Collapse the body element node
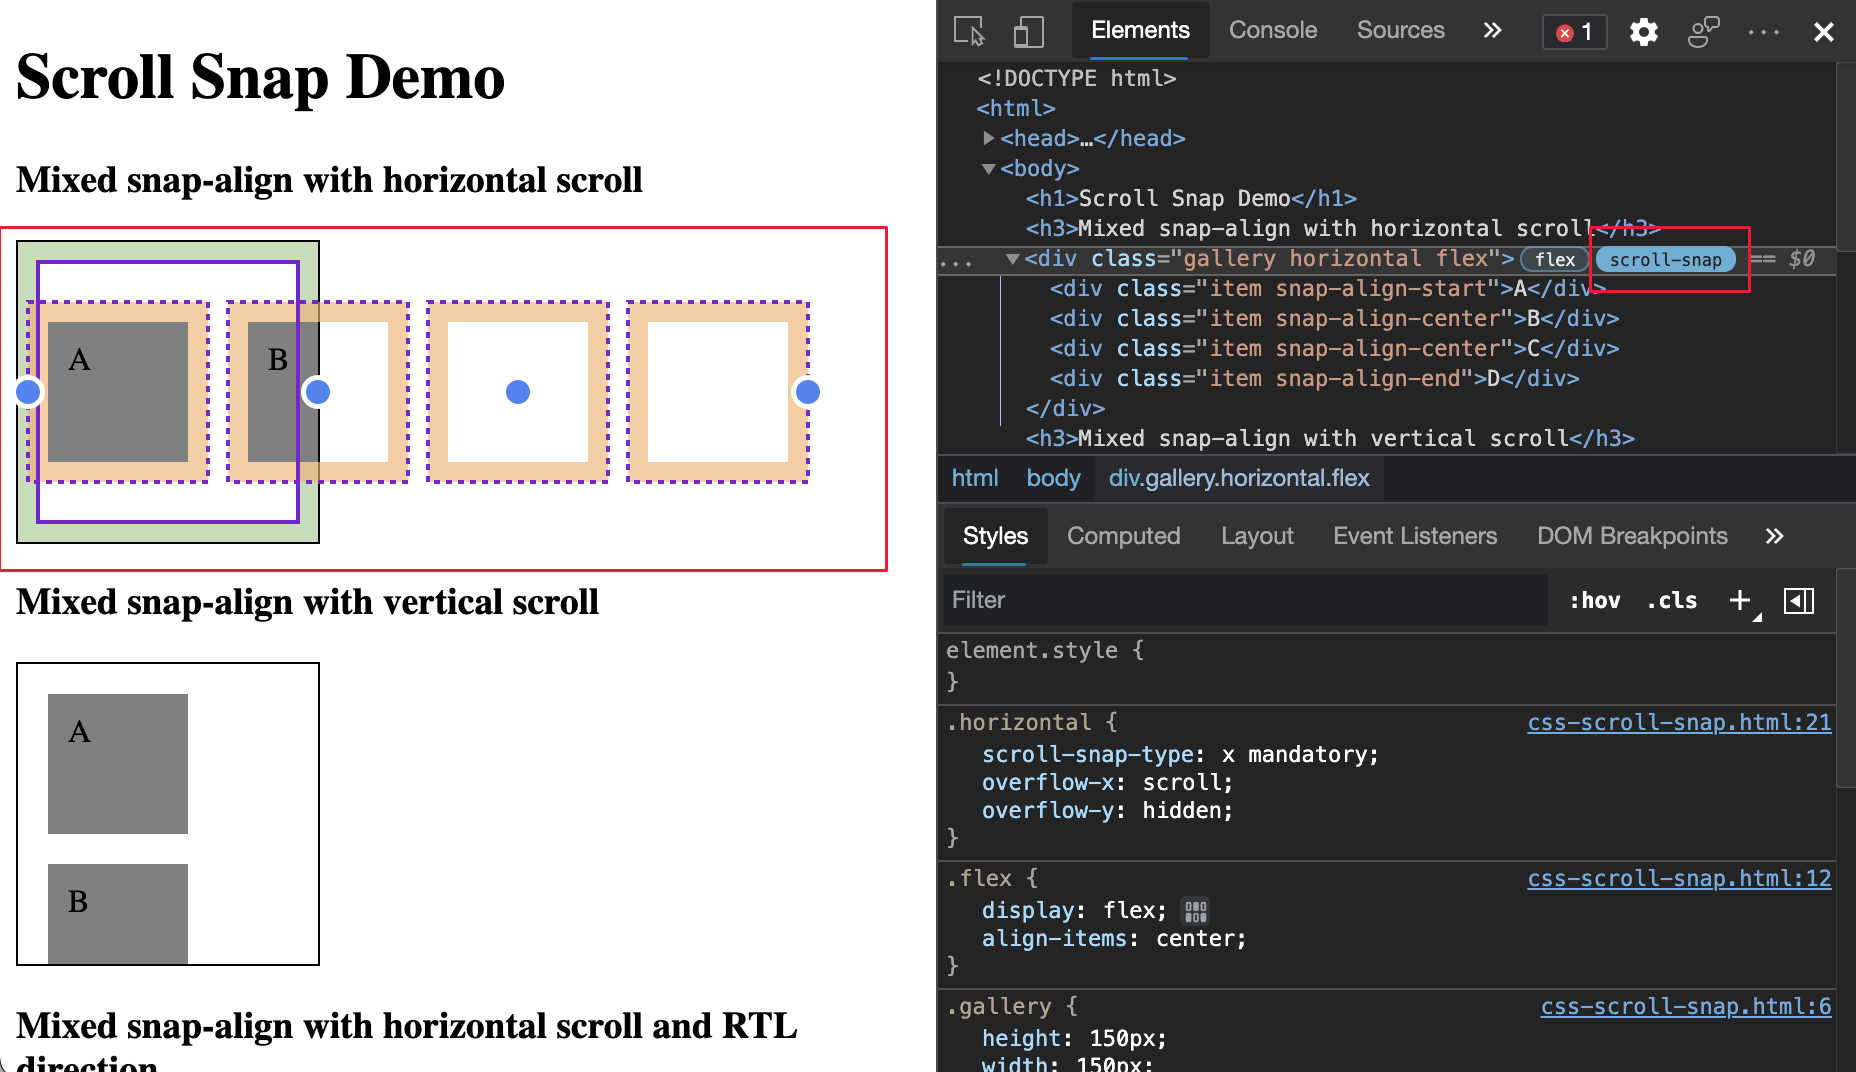Image resolution: width=1856 pixels, height=1072 pixels. [x=988, y=168]
